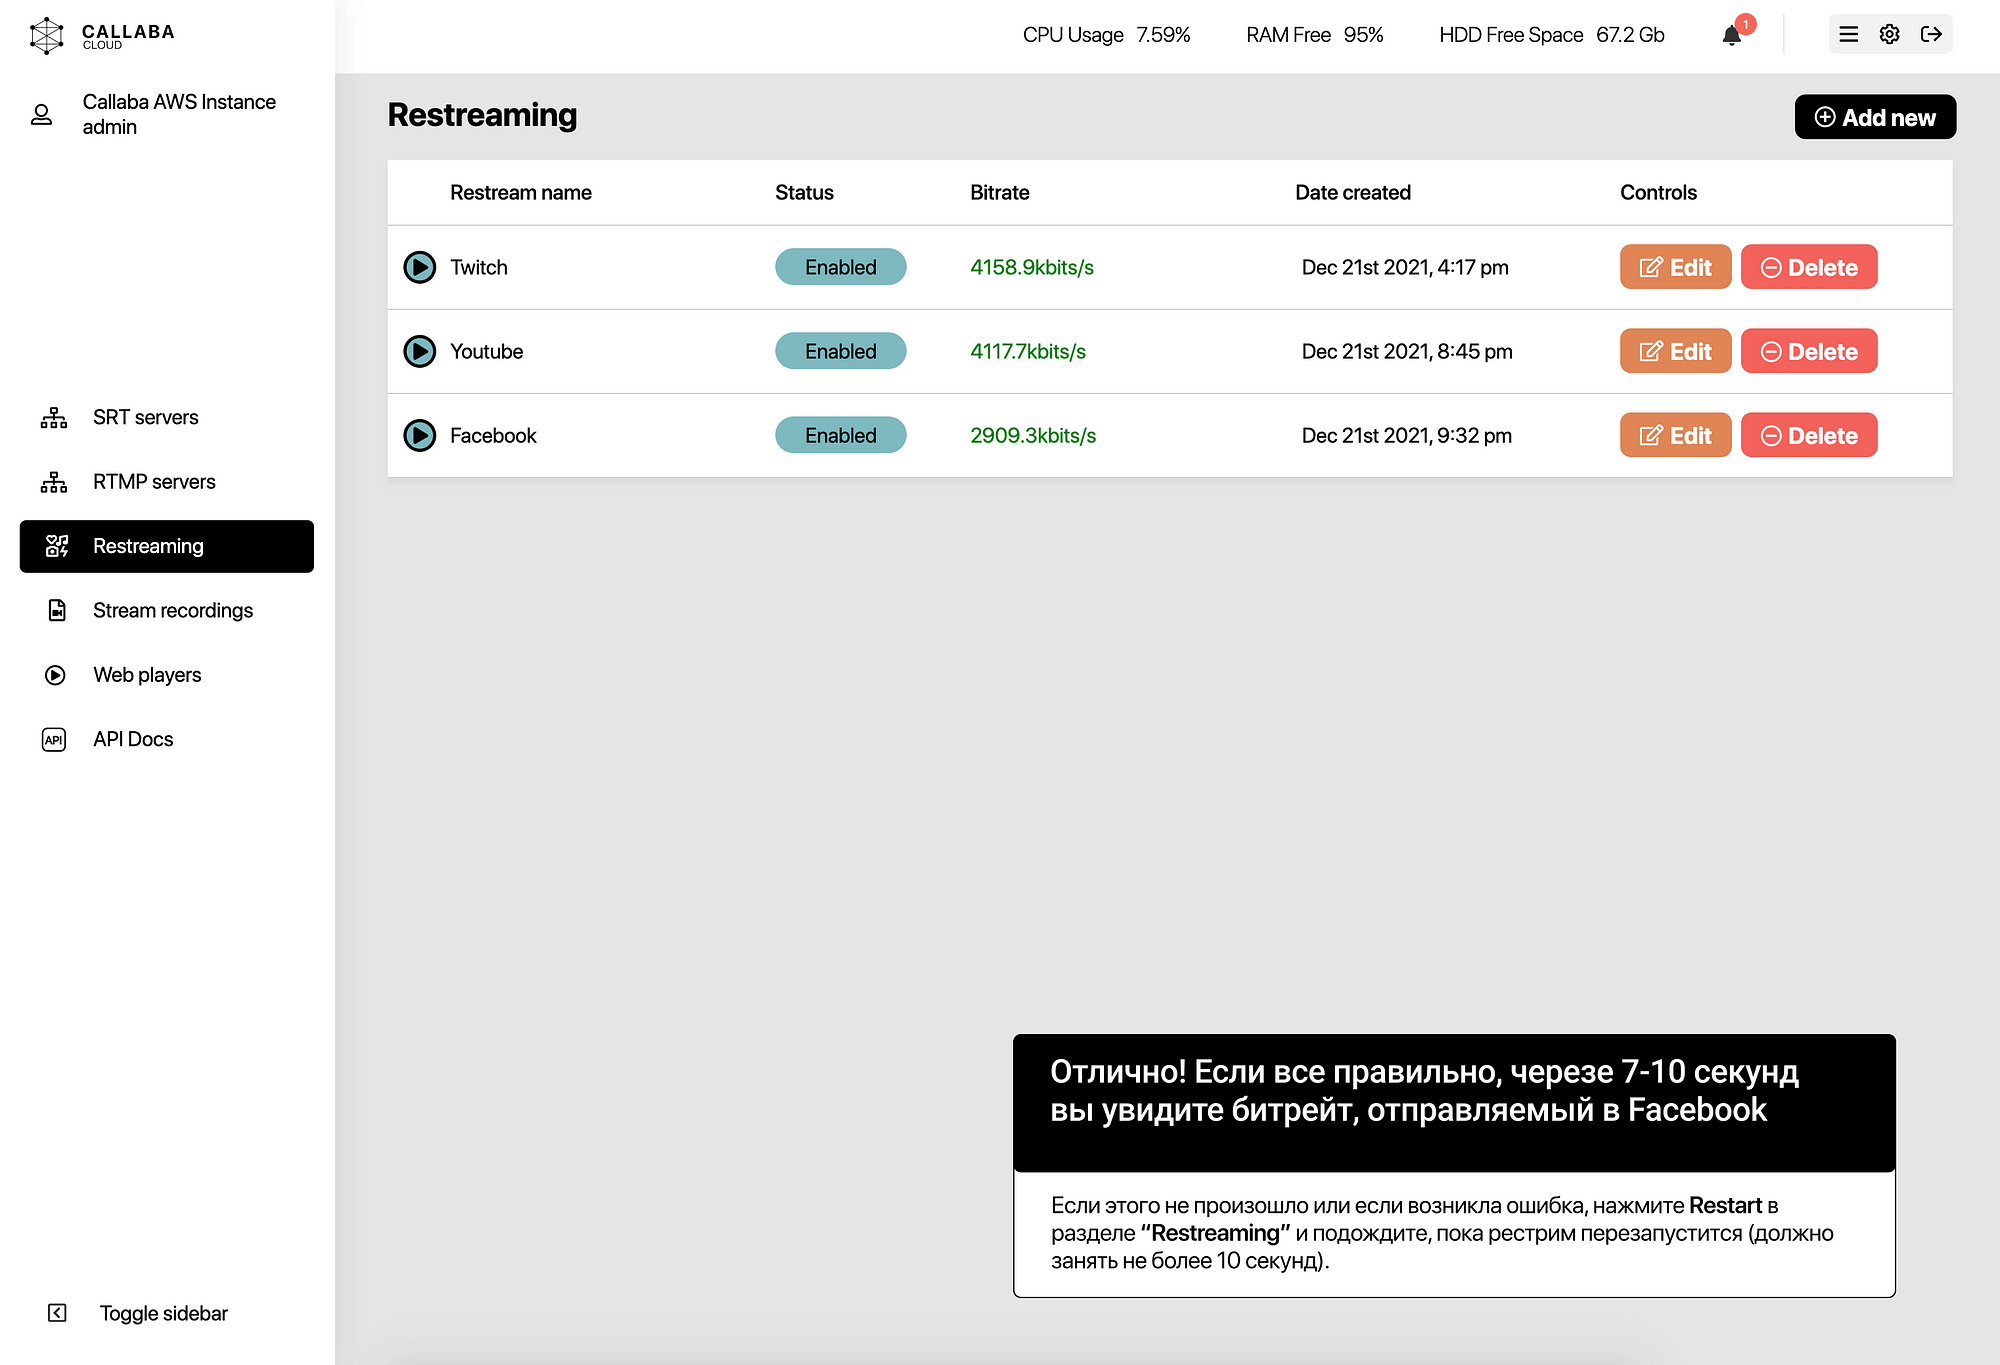
Task: Click the logout icon in header
Action: point(1932,34)
